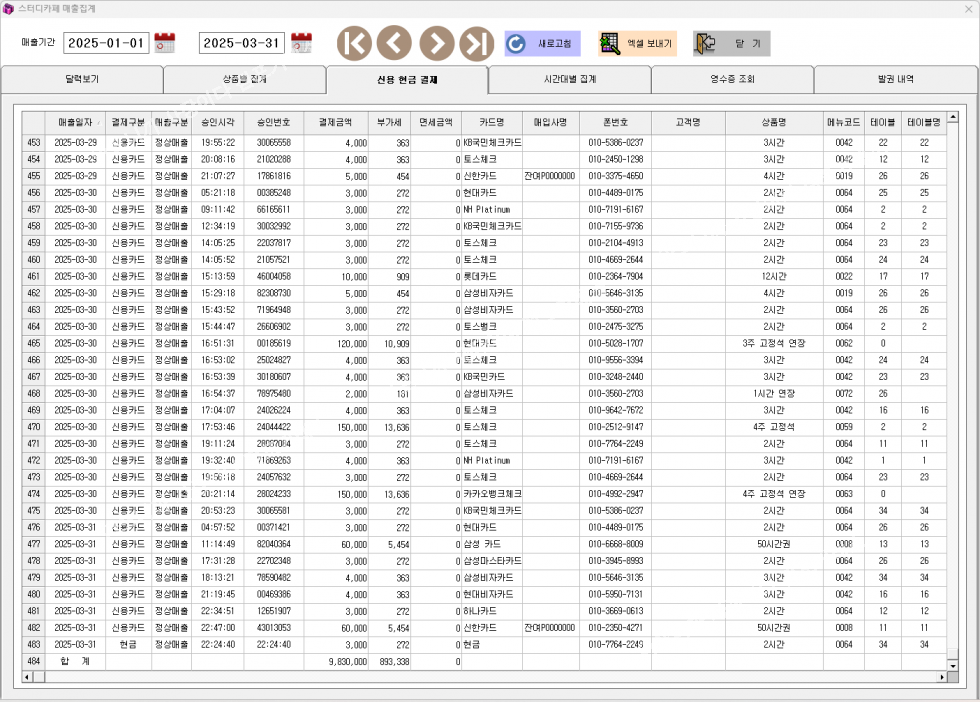This screenshot has height=702, width=980.
Task: Jump to the first period with the skip-back arrow
Action: tap(354, 43)
